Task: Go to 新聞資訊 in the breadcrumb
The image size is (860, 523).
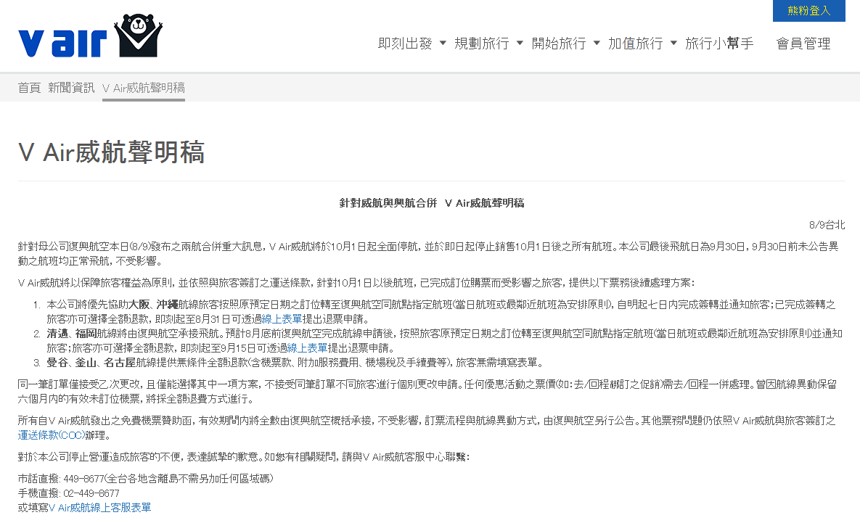Action: 71,88
